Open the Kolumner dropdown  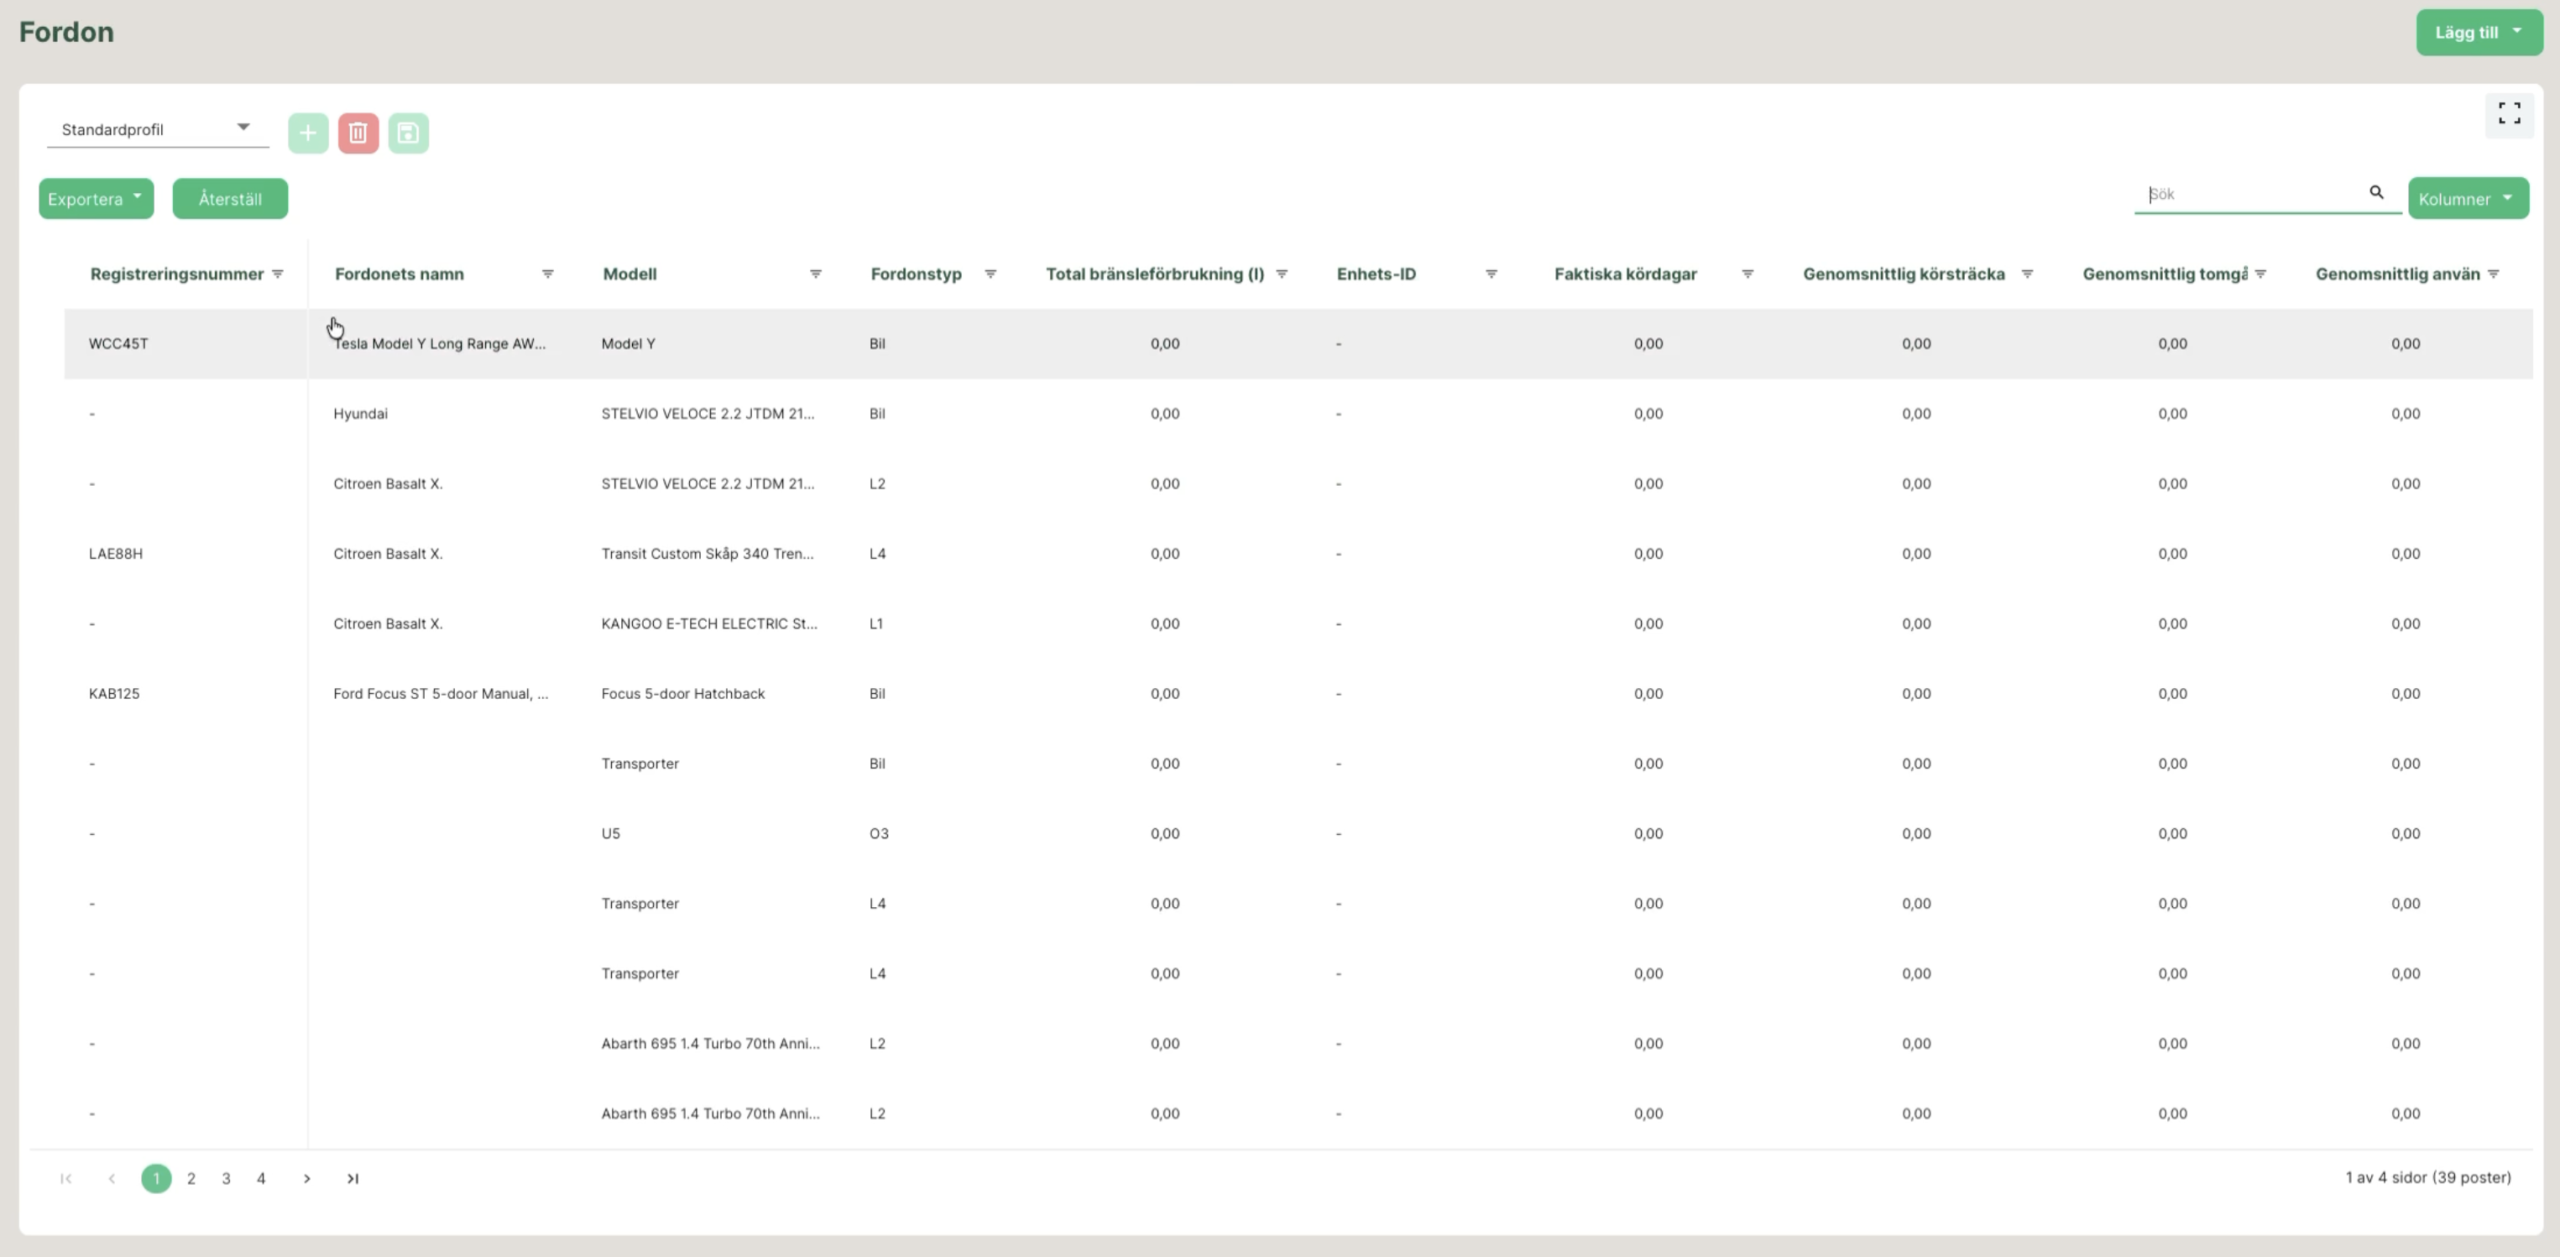click(2468, 199)
